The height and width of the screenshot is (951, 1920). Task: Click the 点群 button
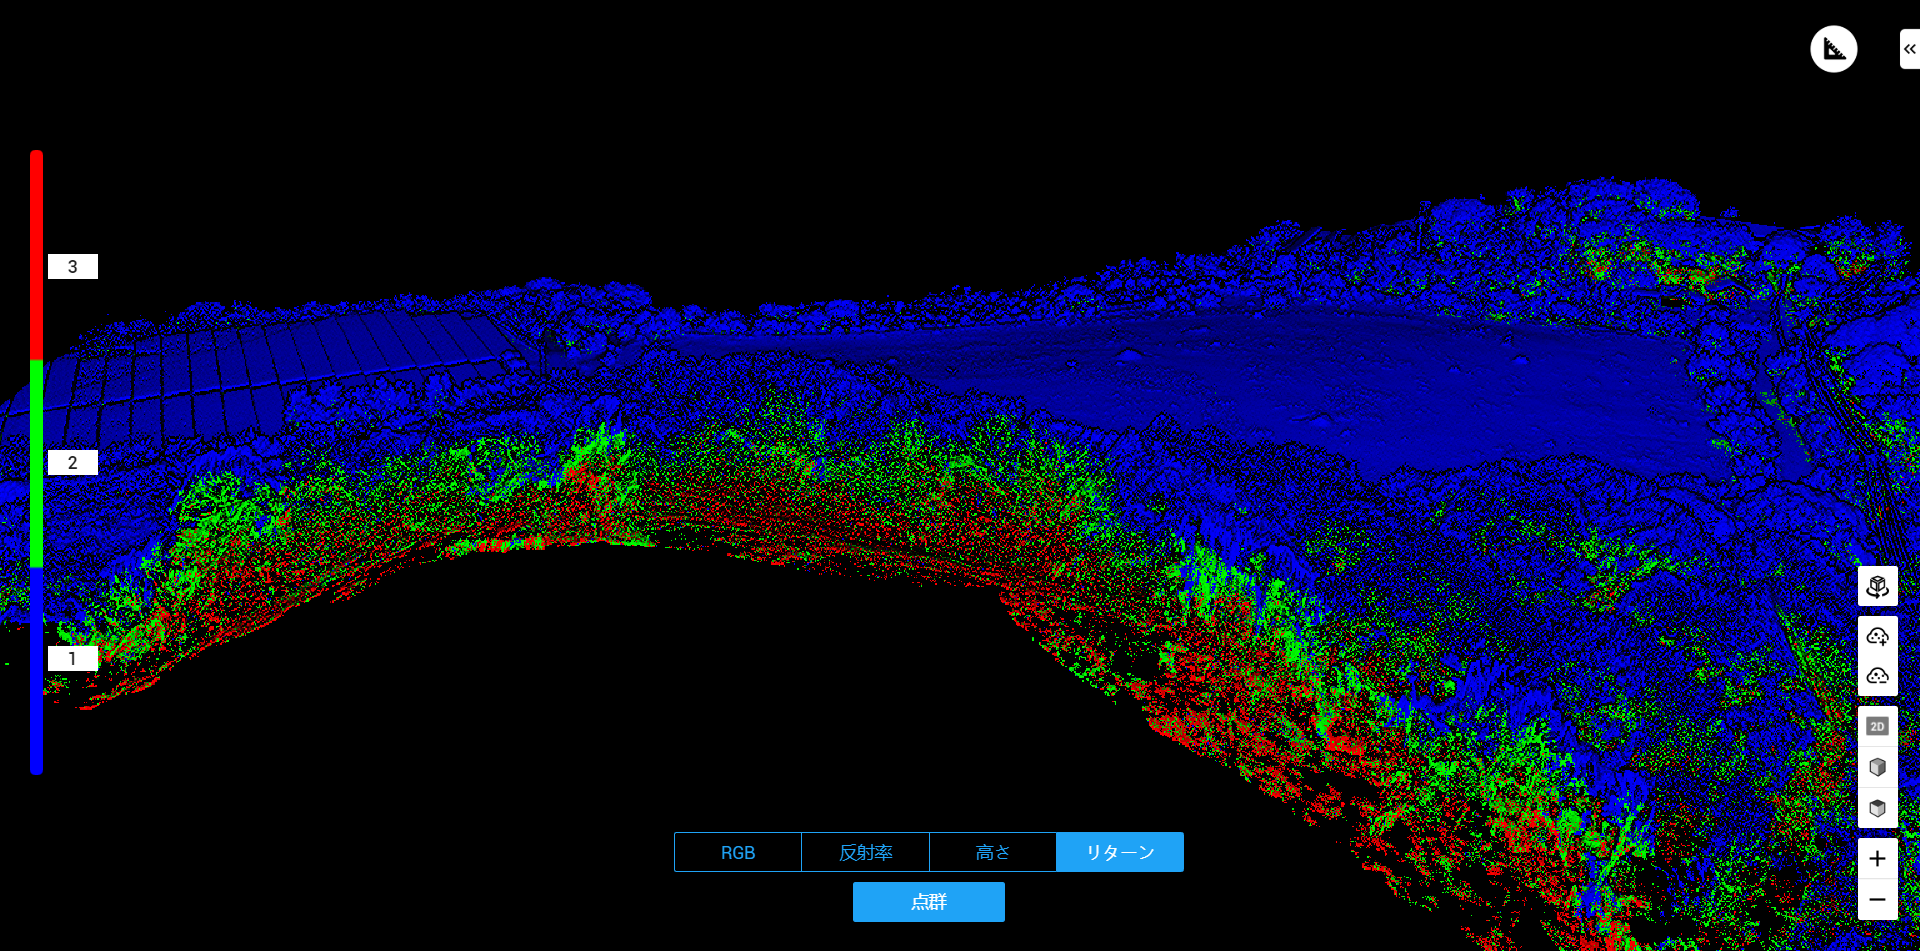[x=929, y=902]
